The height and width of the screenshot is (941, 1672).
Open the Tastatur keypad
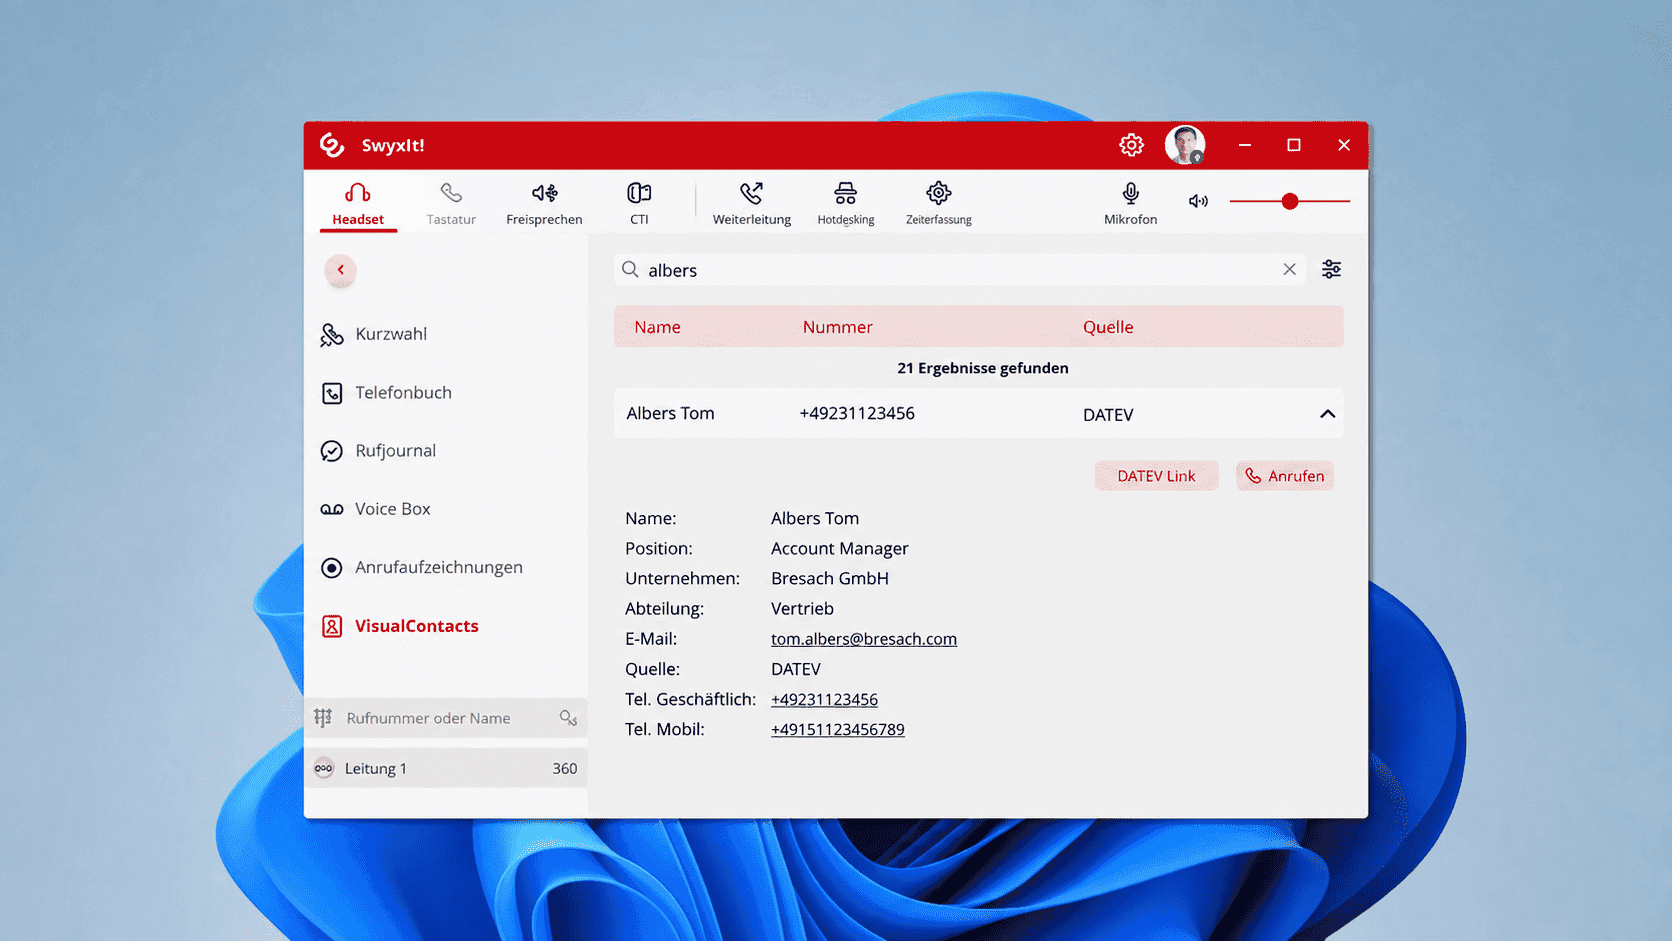tap(451, 204)
